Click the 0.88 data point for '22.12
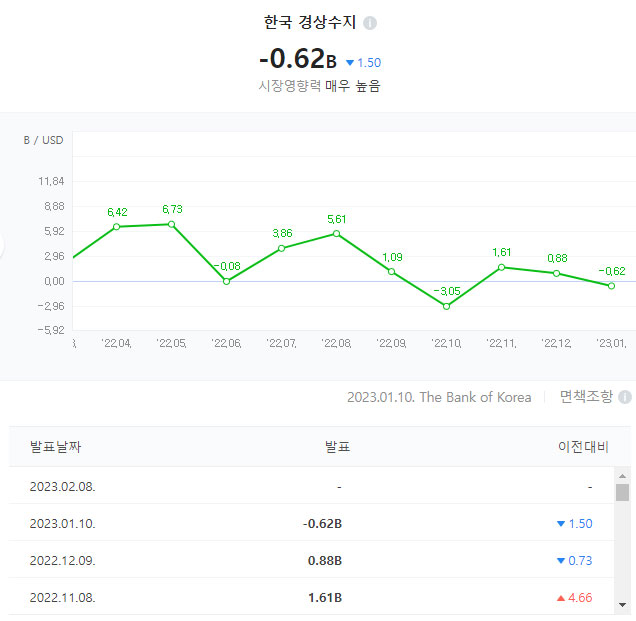Screen dimensions: 636x621 (x=556, y=273)
